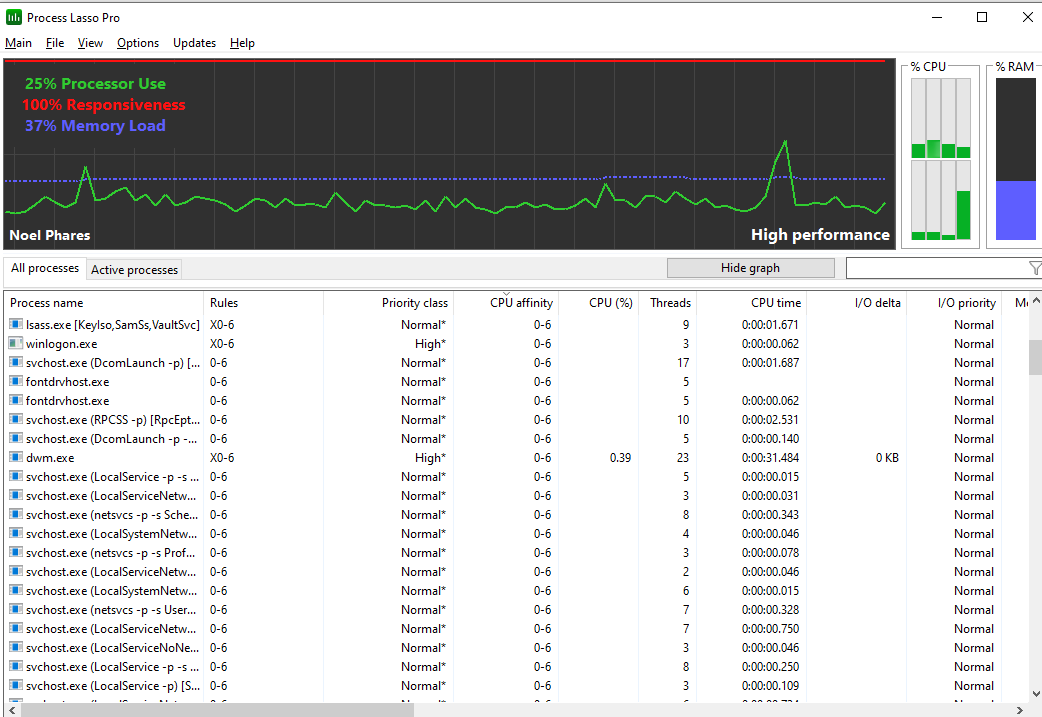1042x717 pixels.
Task: Click icon of svchost.exe (netsvcs -p -s Sche... row
Action: [16, 514]
